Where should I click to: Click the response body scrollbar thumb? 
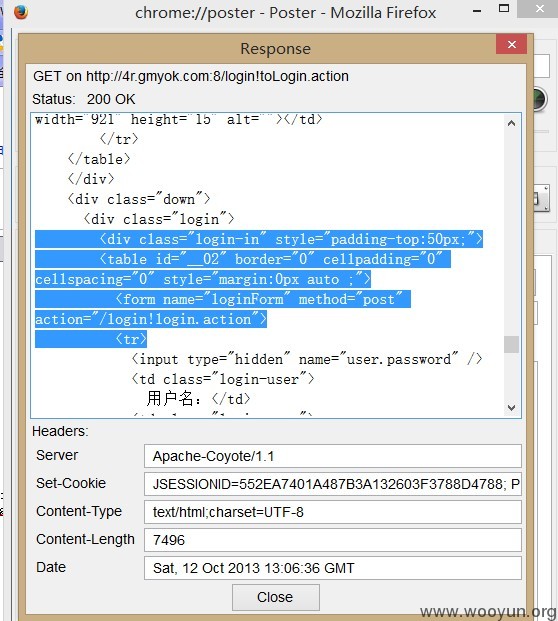tap(511, 344)
